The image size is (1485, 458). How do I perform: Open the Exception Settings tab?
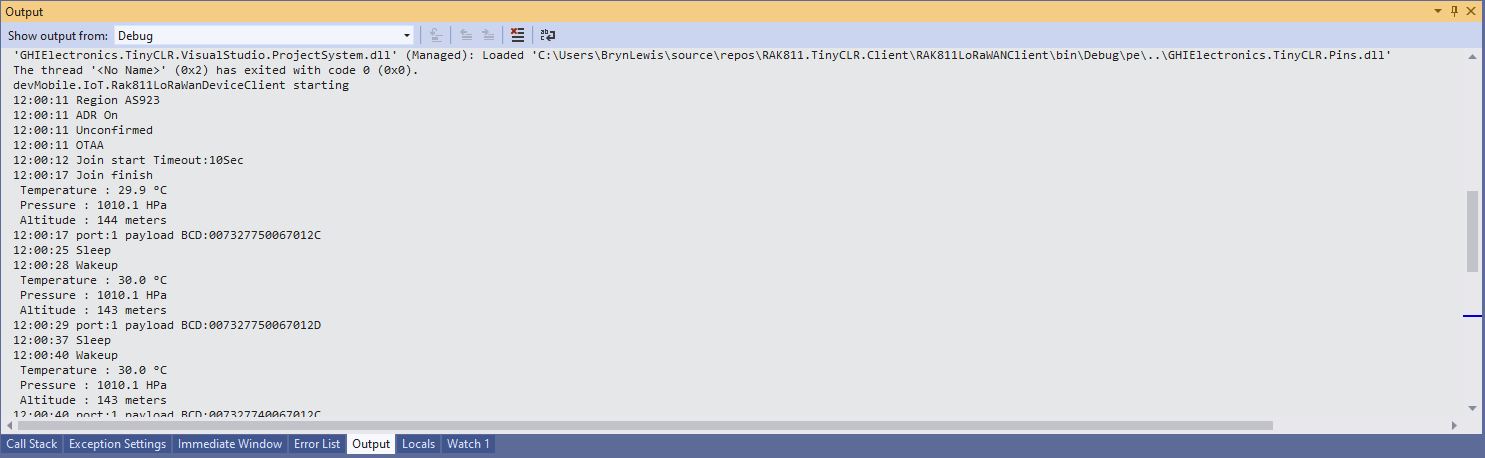pyautogui.click(x=117, y=444)
